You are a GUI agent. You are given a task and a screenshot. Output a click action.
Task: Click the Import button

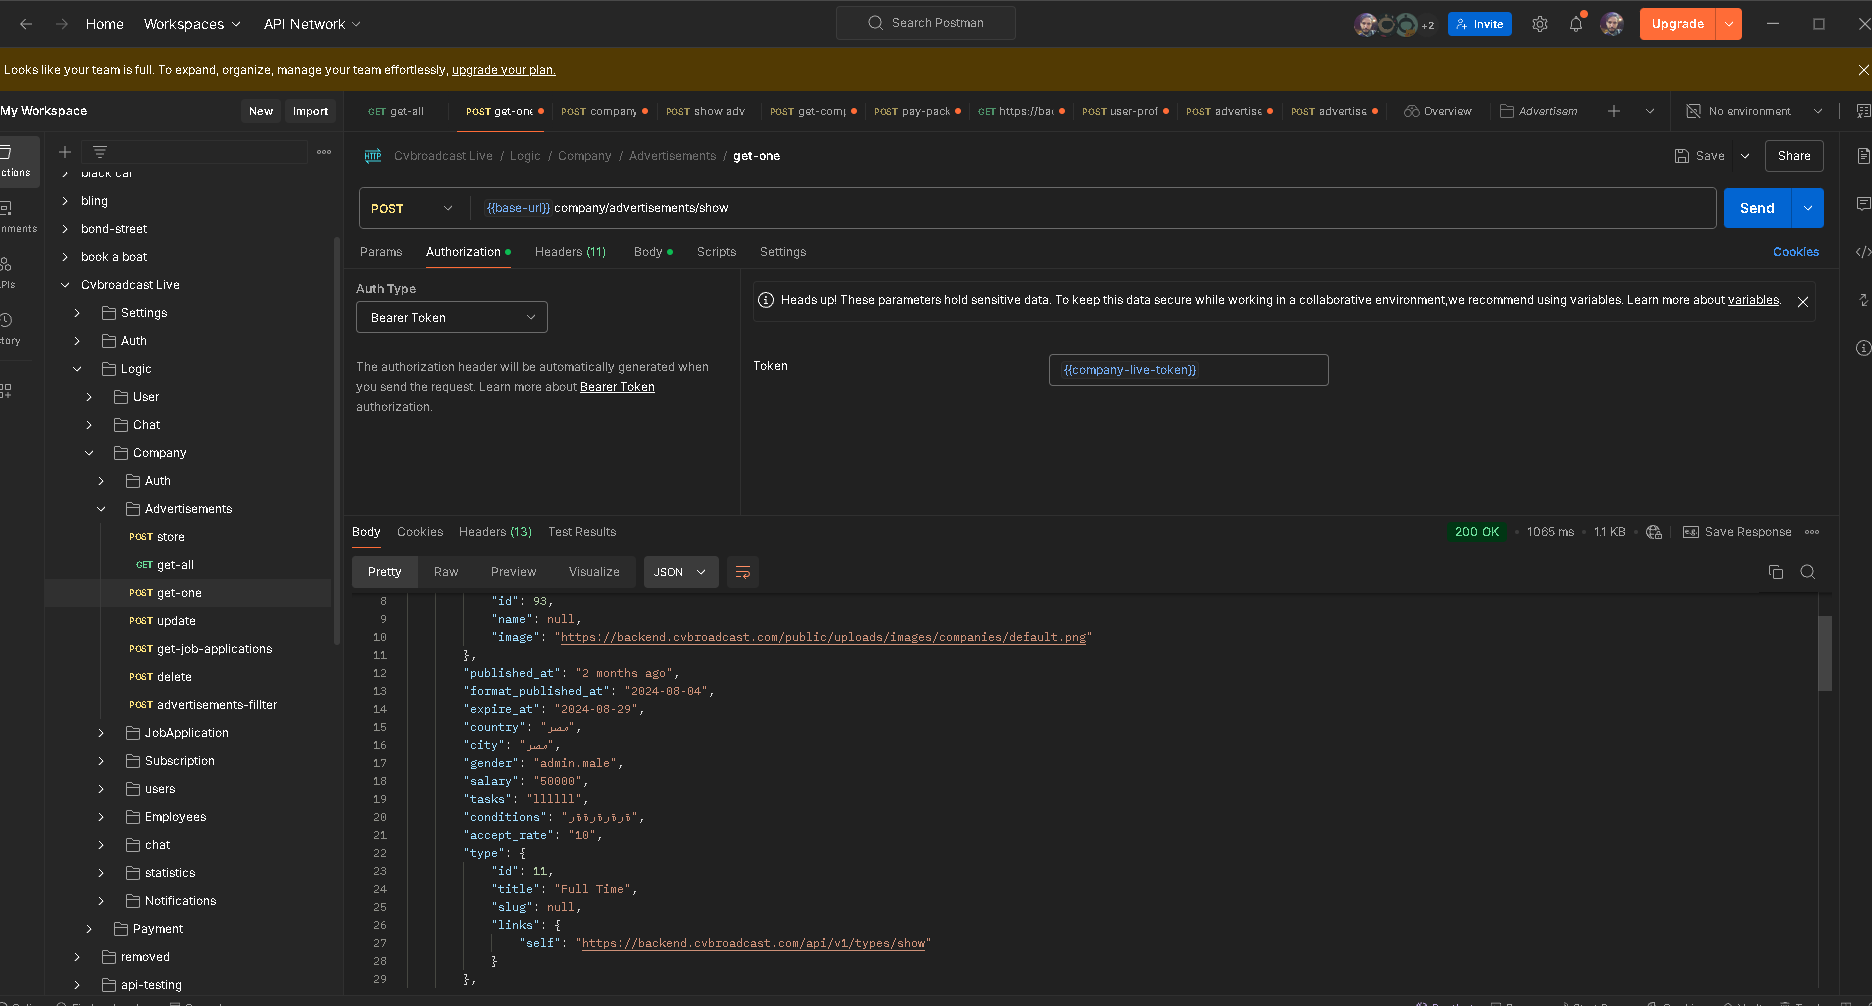310,111
